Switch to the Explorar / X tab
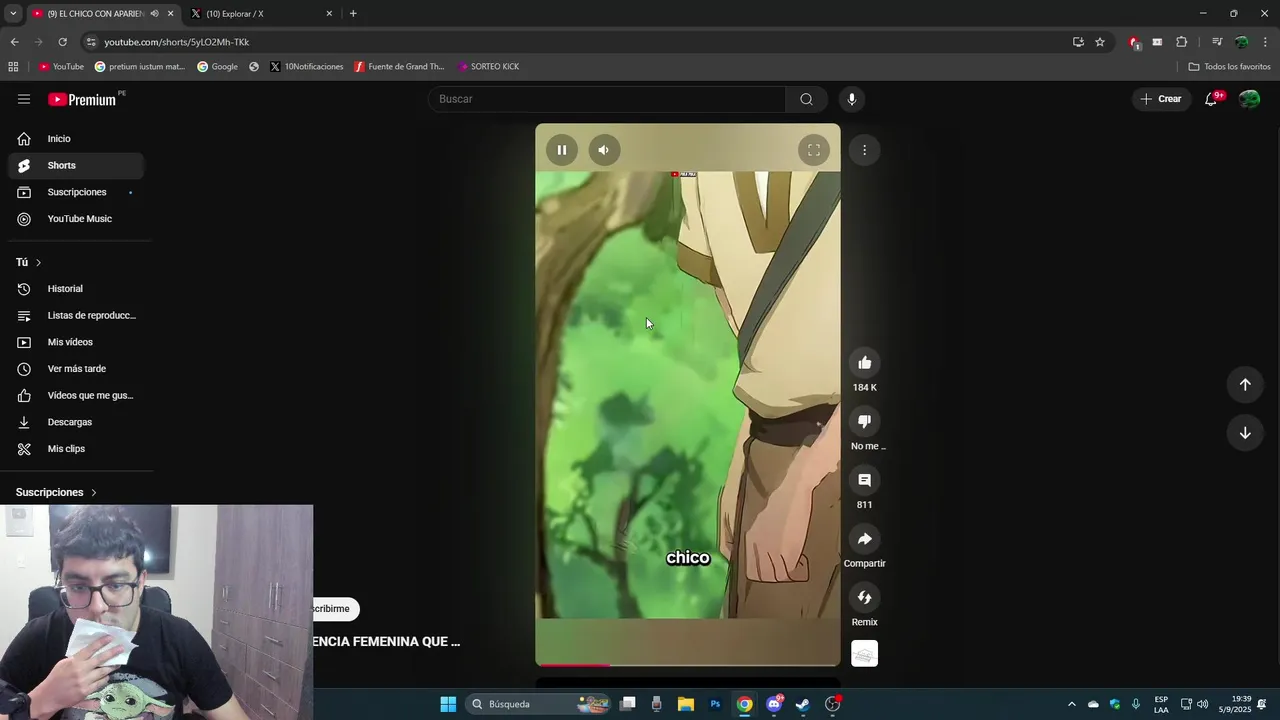Viewport: 1280px width, 720px height. [262, 14]
